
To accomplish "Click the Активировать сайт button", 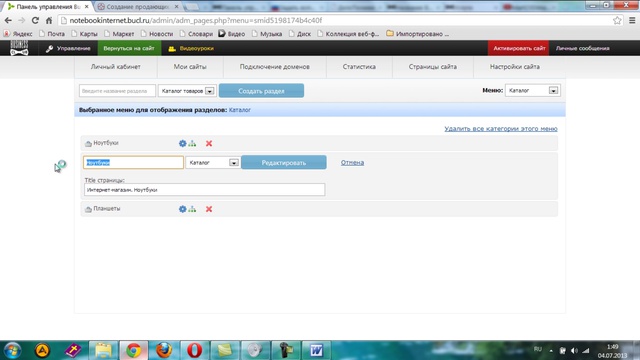I will click(x=519, y=48).
